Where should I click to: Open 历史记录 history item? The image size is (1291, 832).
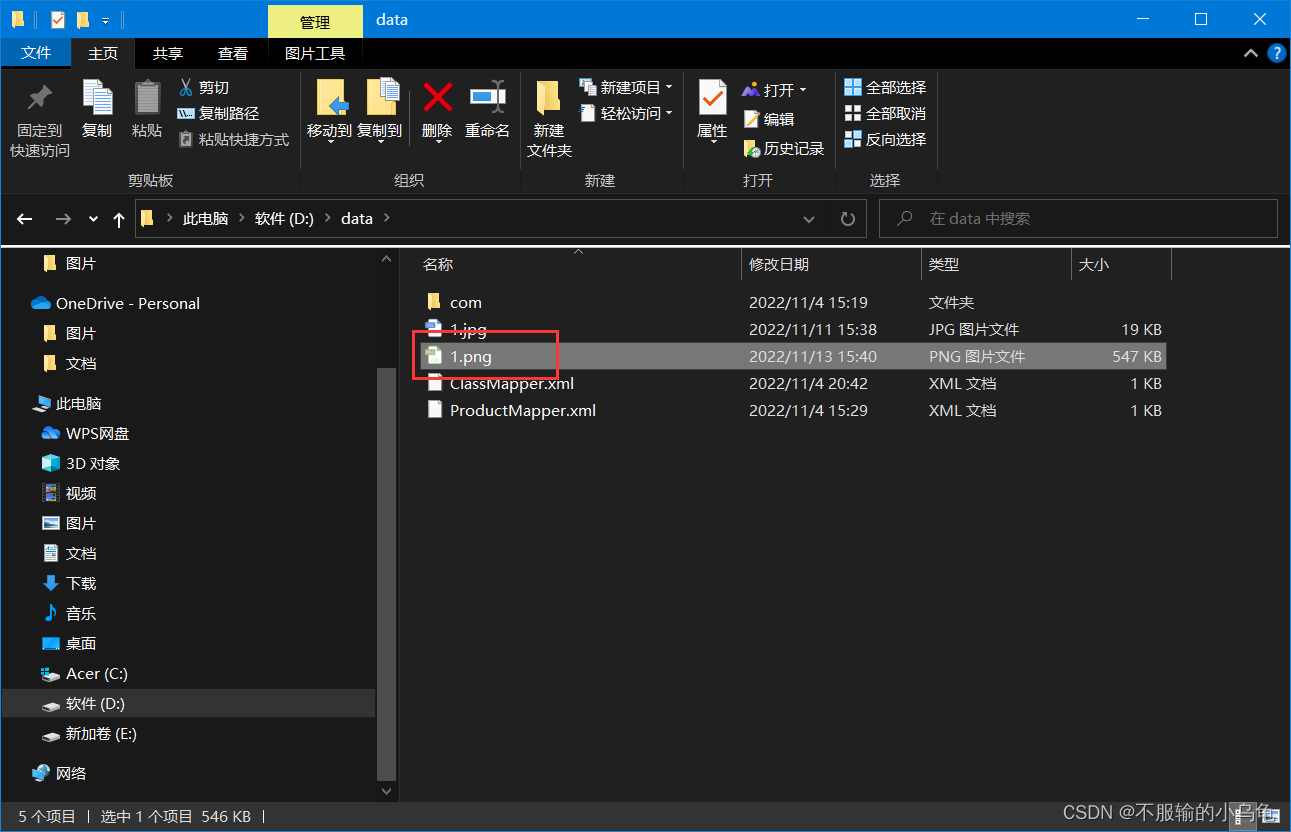pos(784,148)
